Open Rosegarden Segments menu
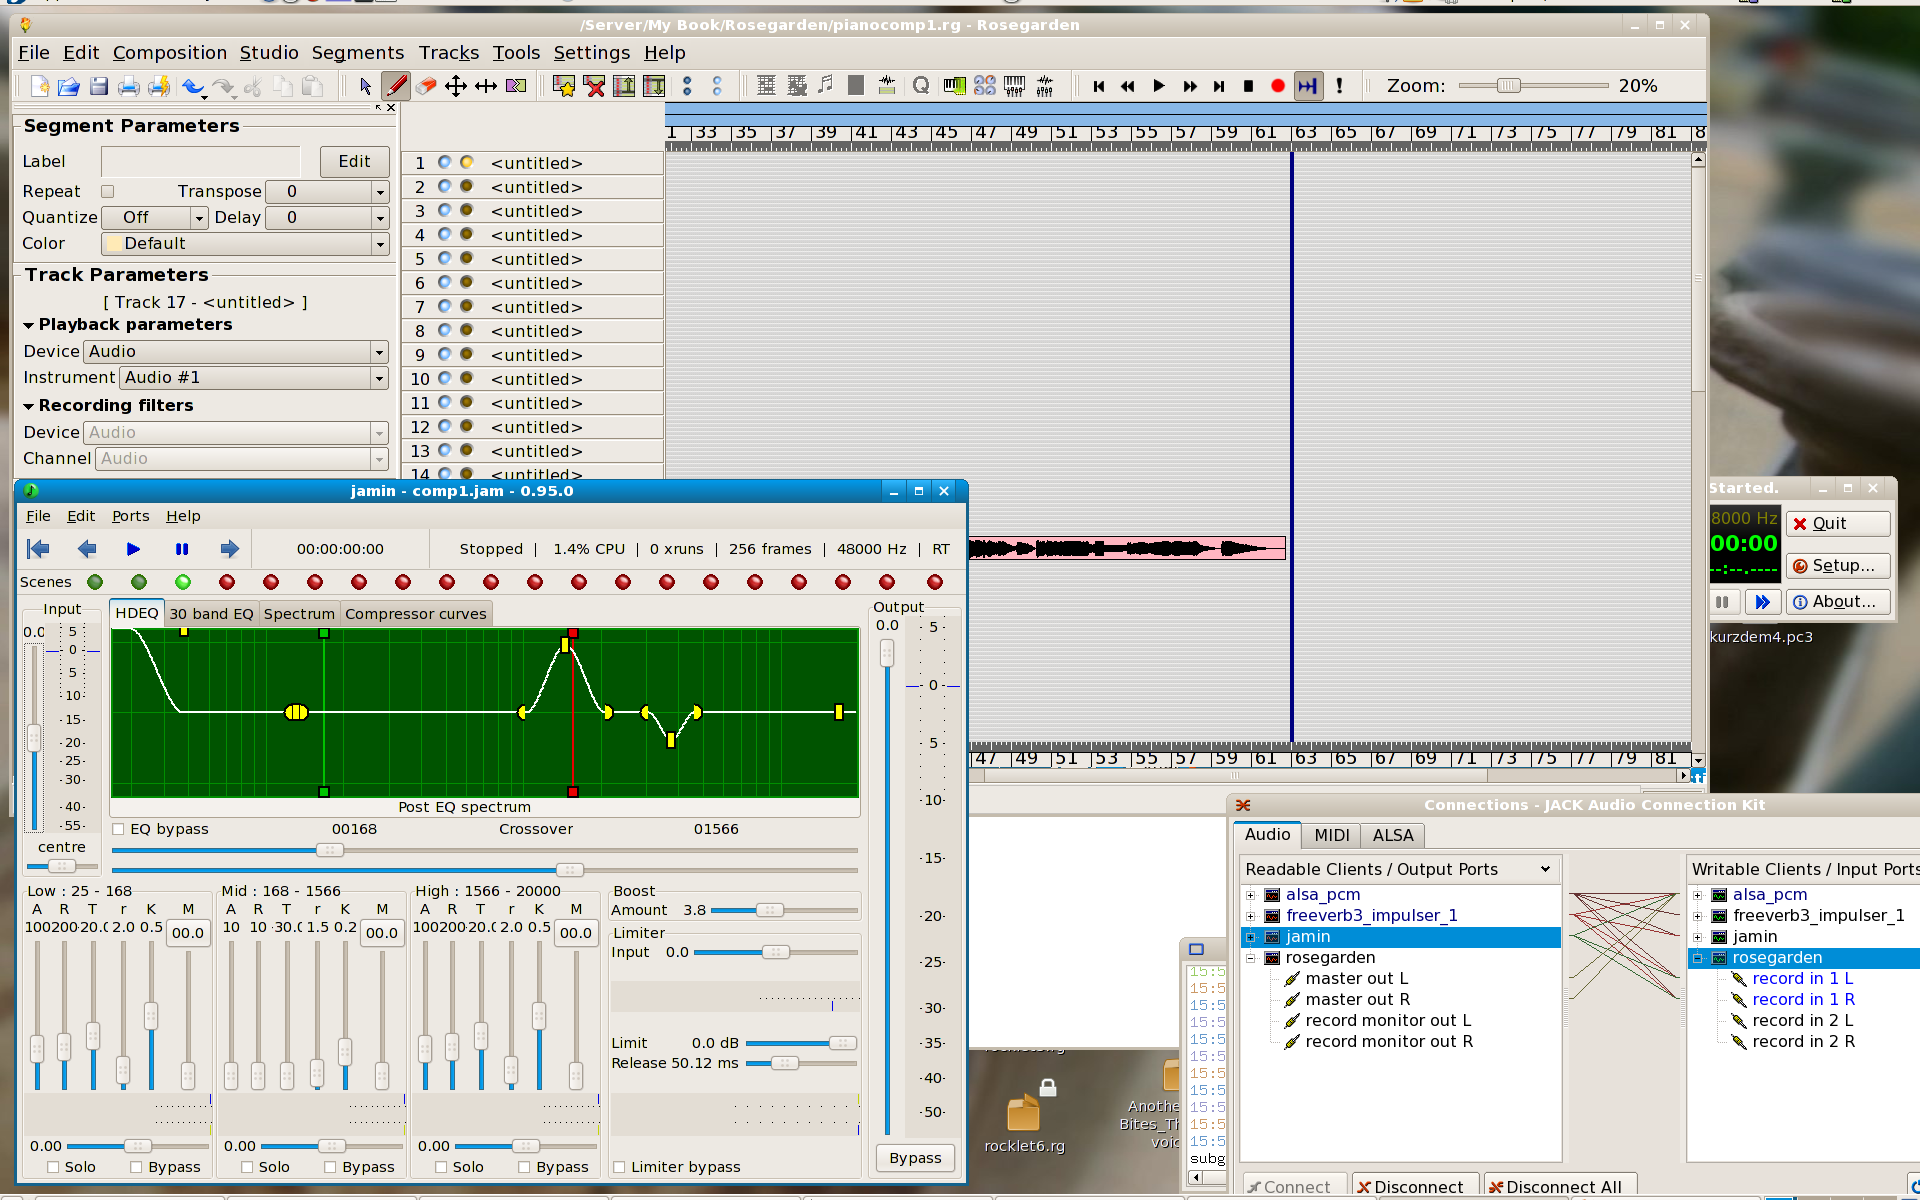 point(357,53)
